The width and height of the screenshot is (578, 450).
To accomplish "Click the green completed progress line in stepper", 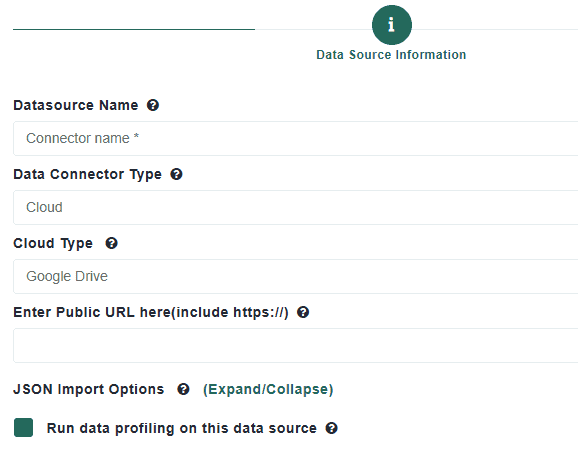I will pos(134,29).
